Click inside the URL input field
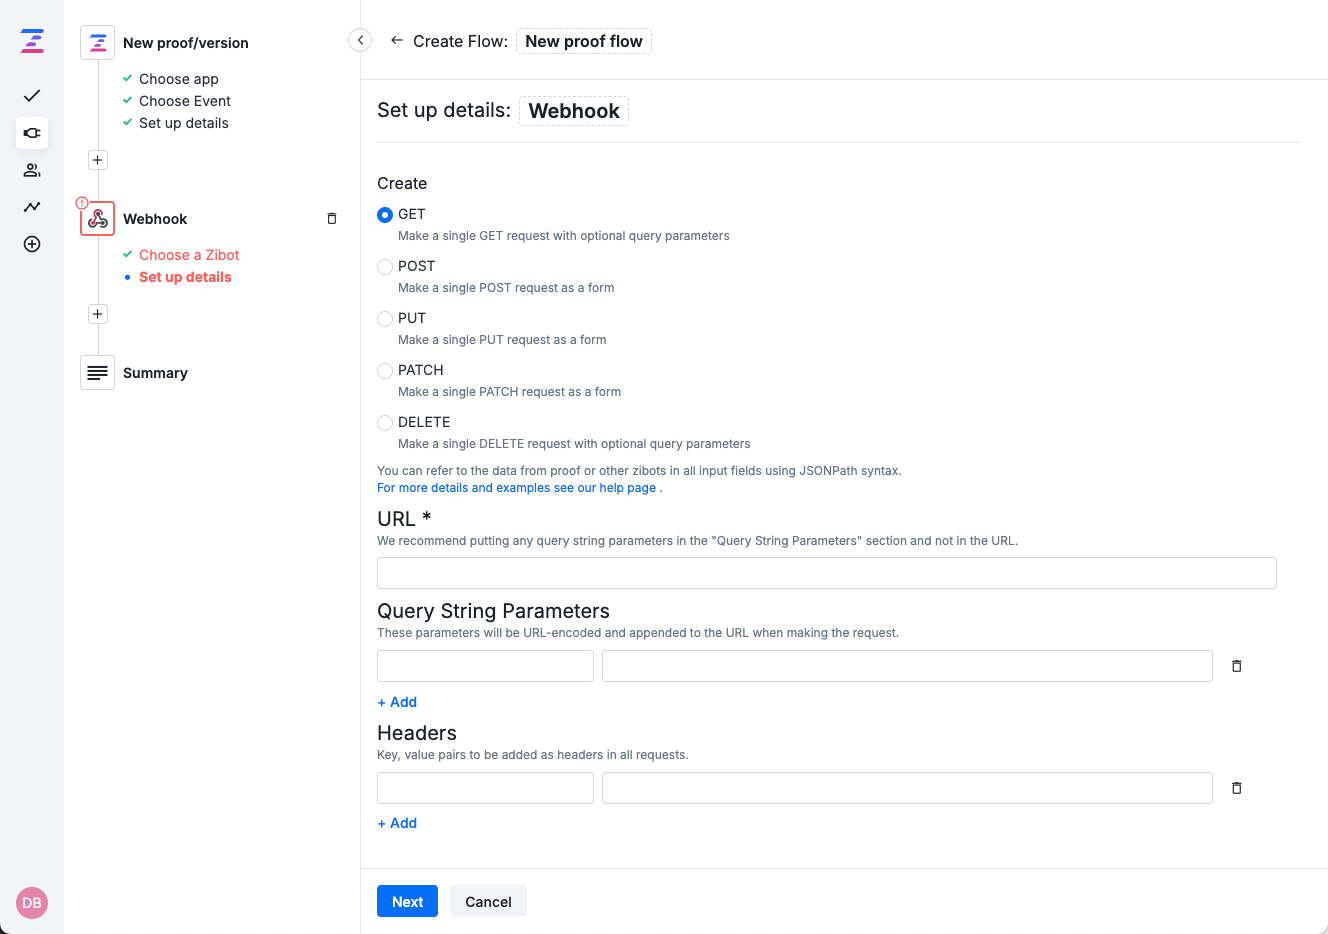The image size is (1328, 934). [826, 572]
